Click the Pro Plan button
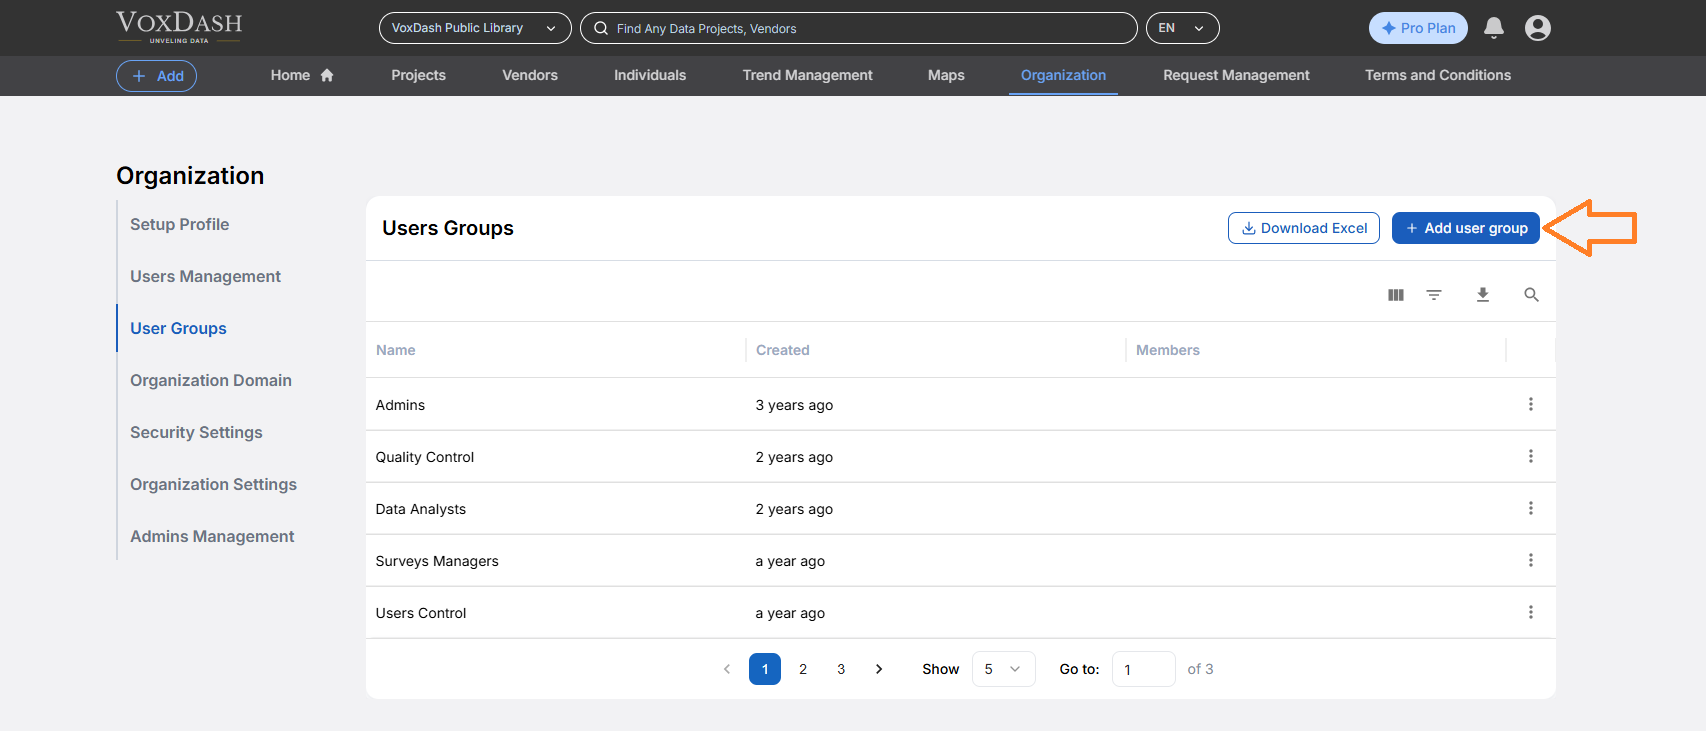Screen dimensions: 1706x731 click(x=1418, y=28)
